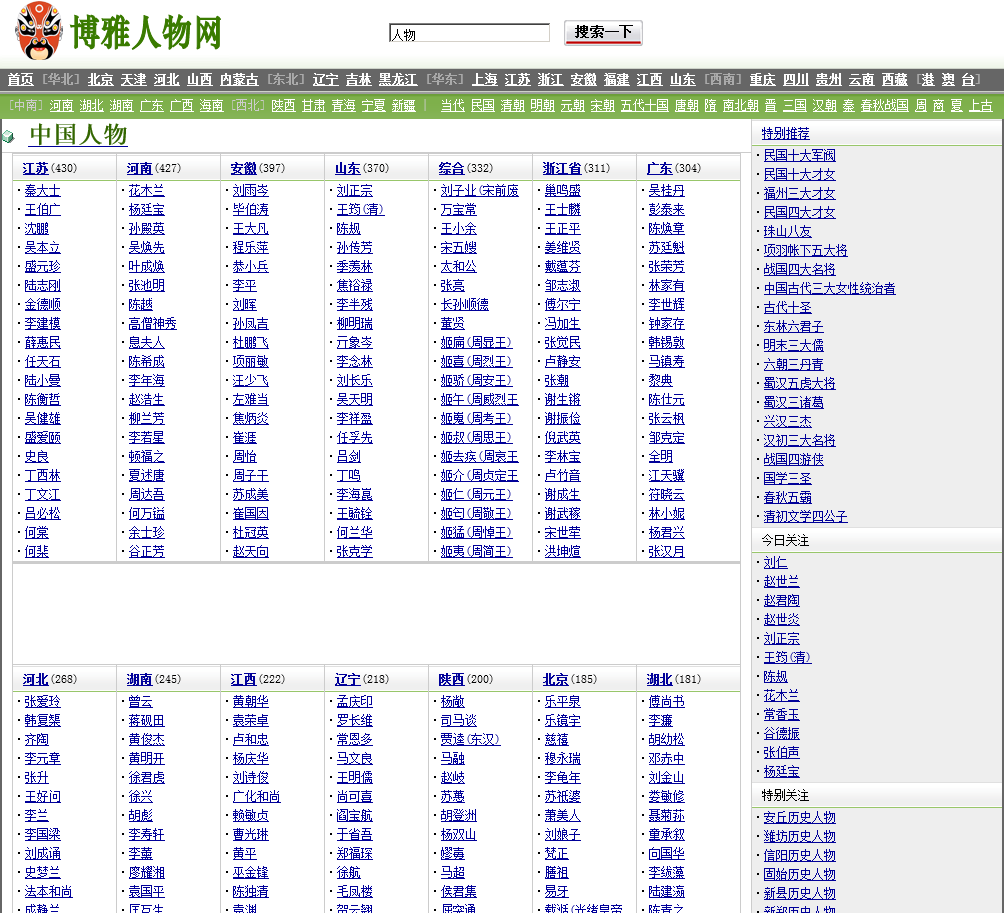Open 黑龙江 in the navigation bar
This screenshot has width=1004, height=913.
tap(398, 79)
